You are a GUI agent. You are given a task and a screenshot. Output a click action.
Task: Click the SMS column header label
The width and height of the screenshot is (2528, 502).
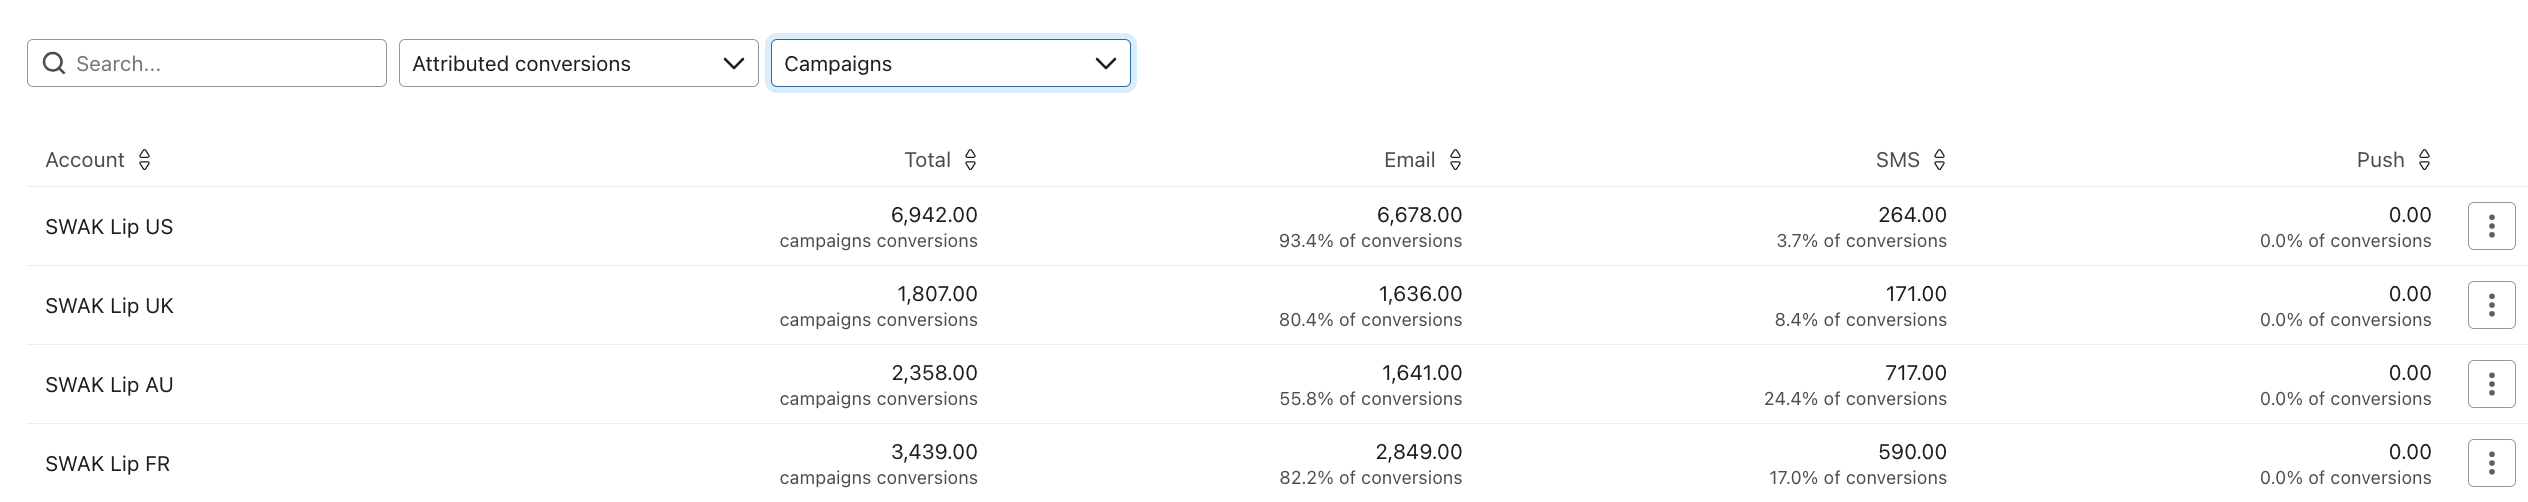click(1897, 160)
